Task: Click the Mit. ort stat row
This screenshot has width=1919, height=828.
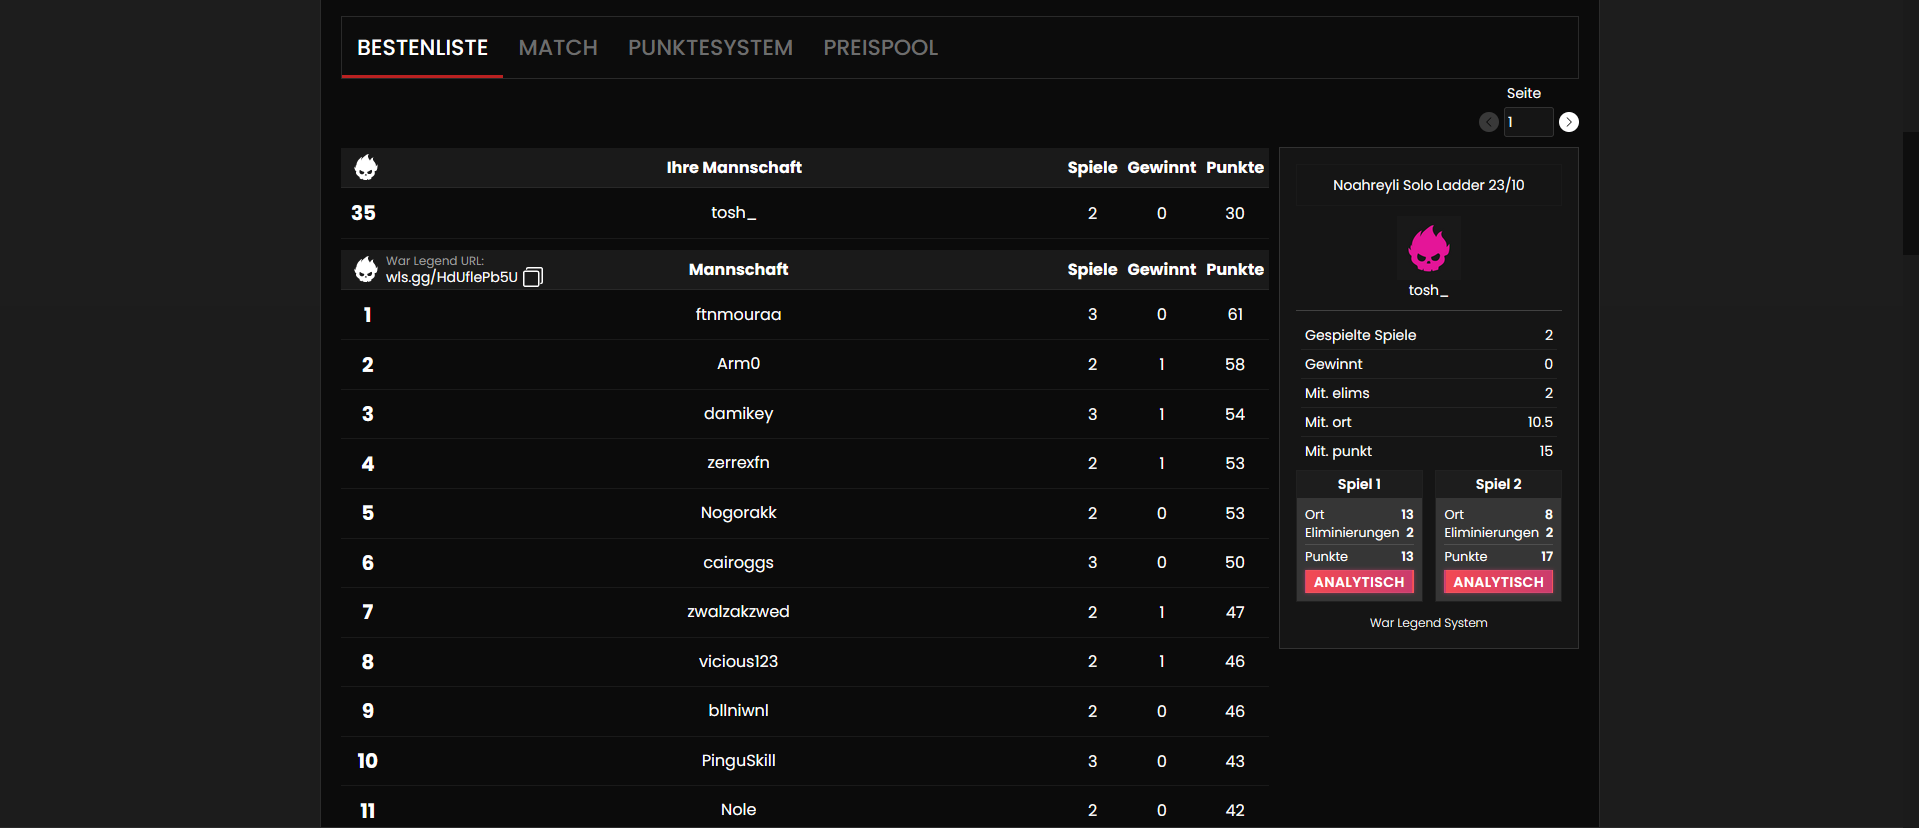Action: pyautogui.click(x=1428, y=422)
